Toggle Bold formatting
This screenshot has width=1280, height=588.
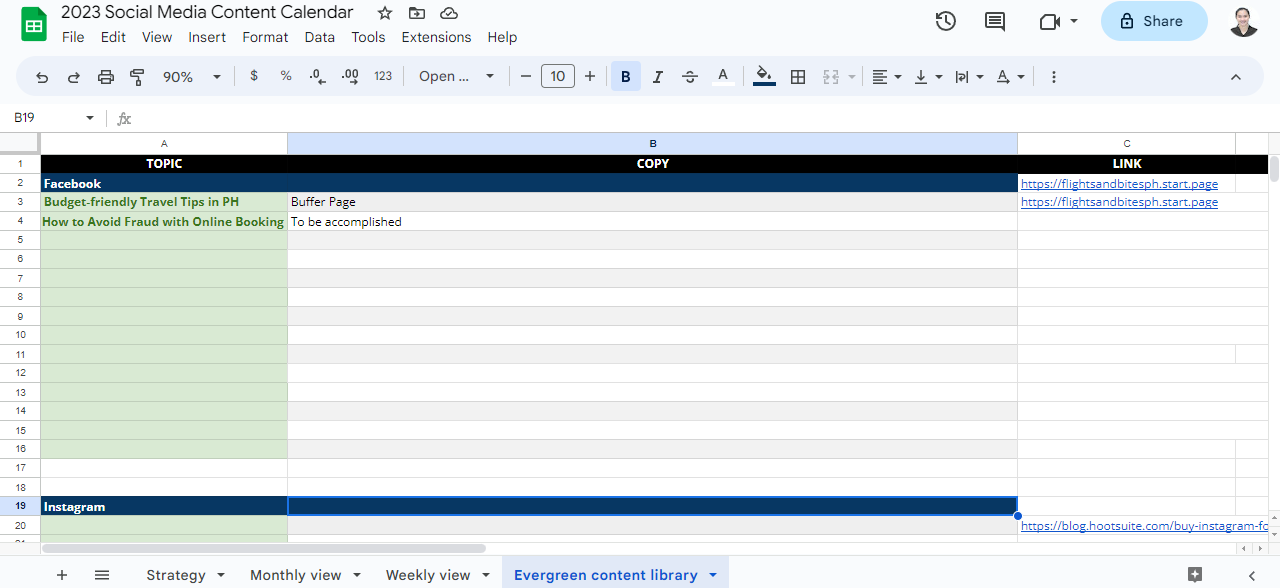click(626, 76)
